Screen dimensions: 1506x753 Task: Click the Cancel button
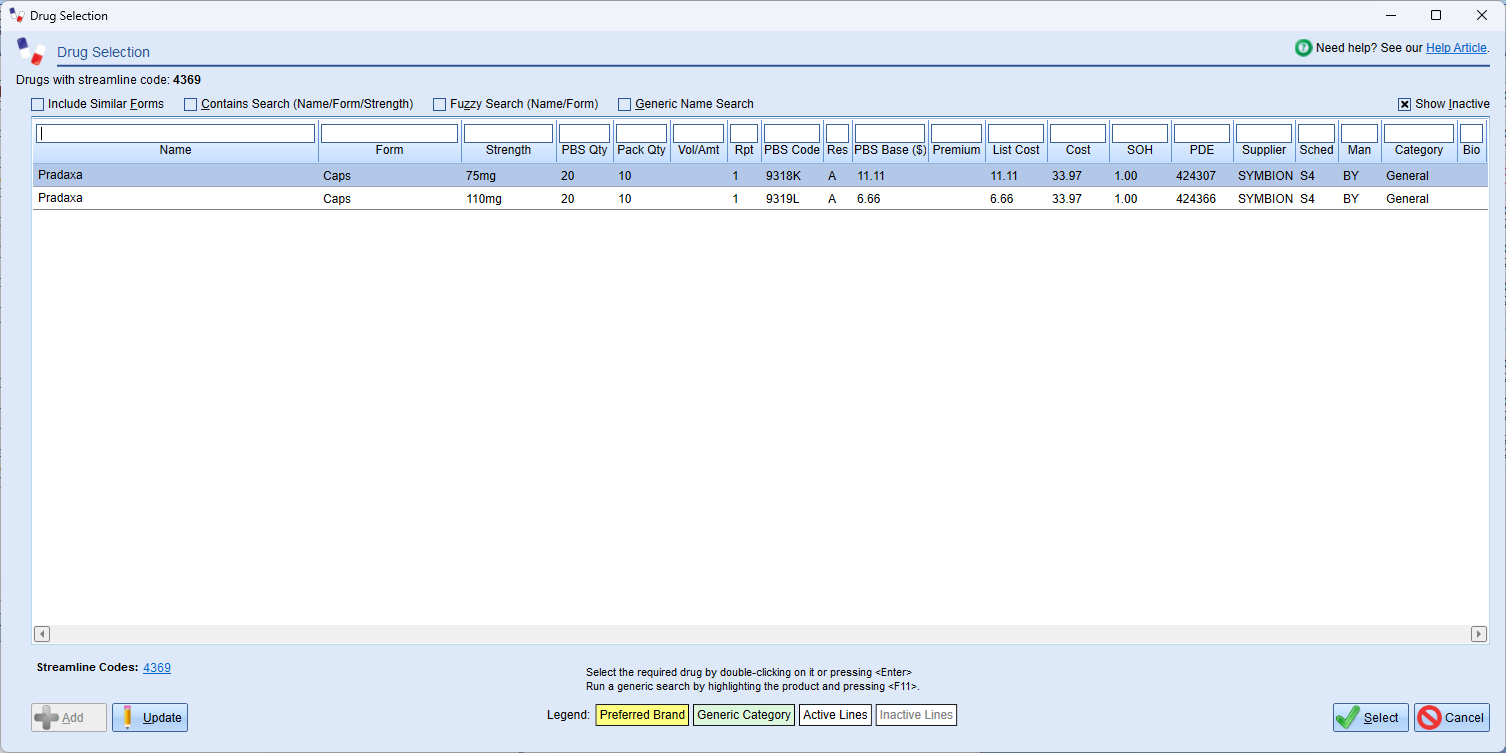[x=1451, y=717]
